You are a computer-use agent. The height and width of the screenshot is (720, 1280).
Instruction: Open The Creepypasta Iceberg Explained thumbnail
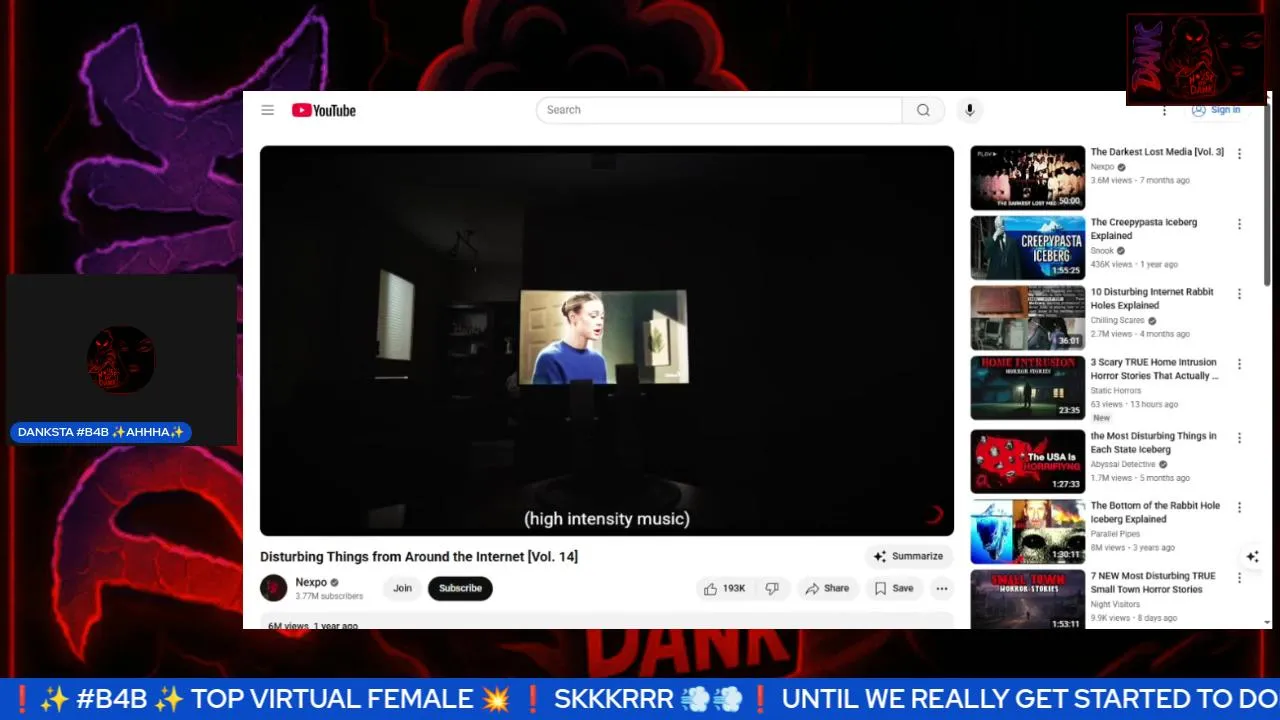[x=1027, y=248]
